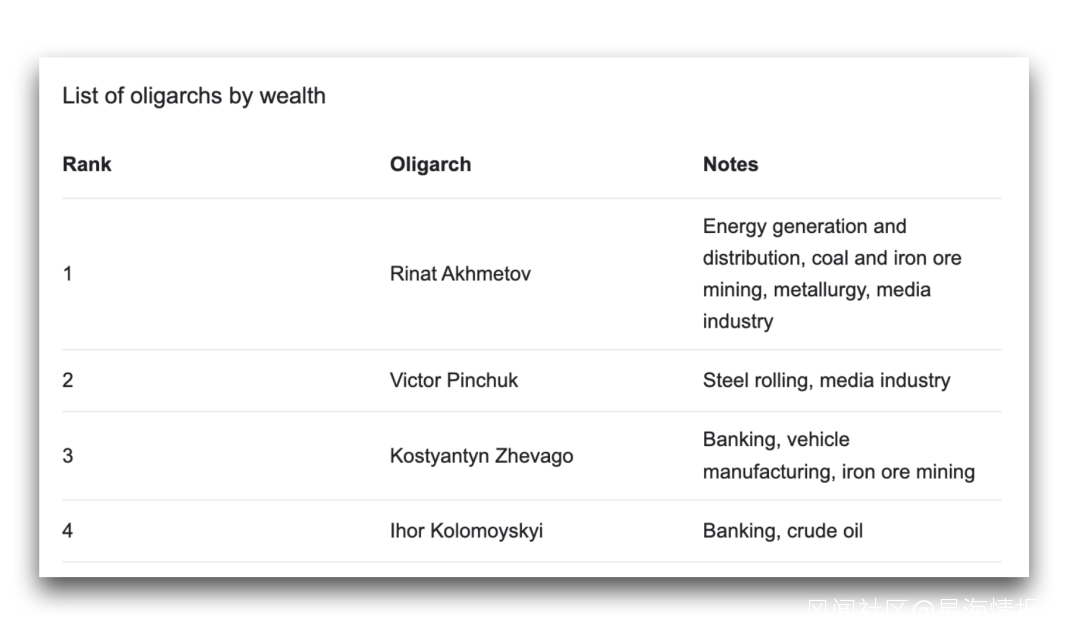Viewport: 1080px width, 638px height.
Task: Click the Oligarch column header
Action: point(430,164)
